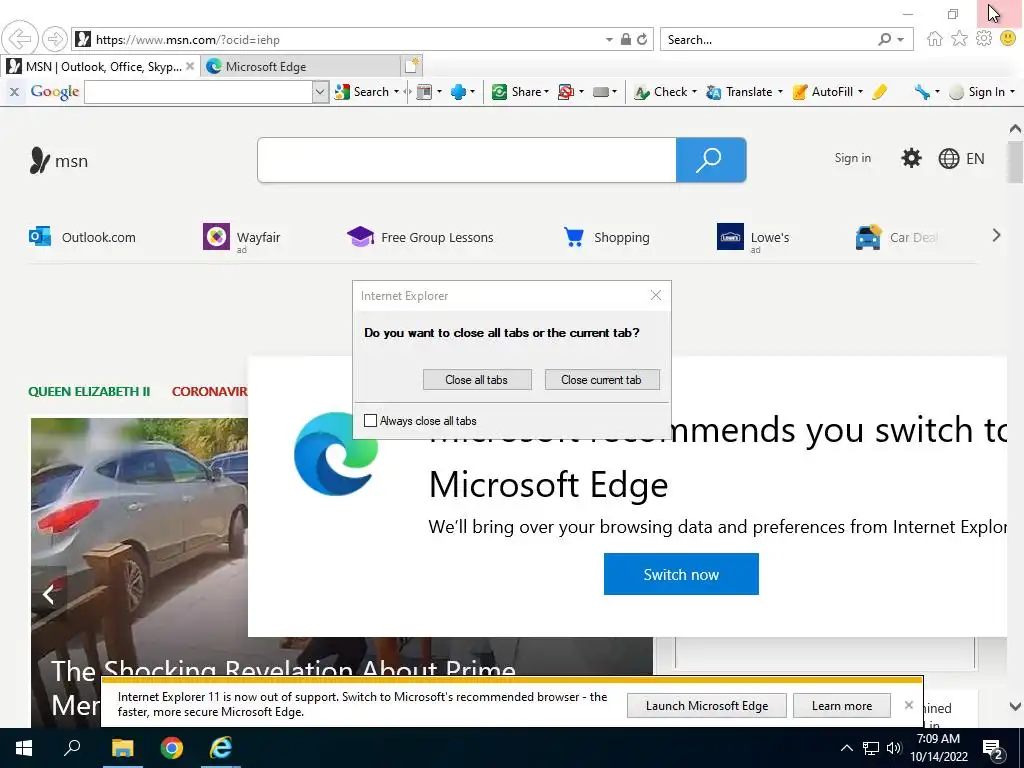Click the IE forward arrow button

(55, 39)
